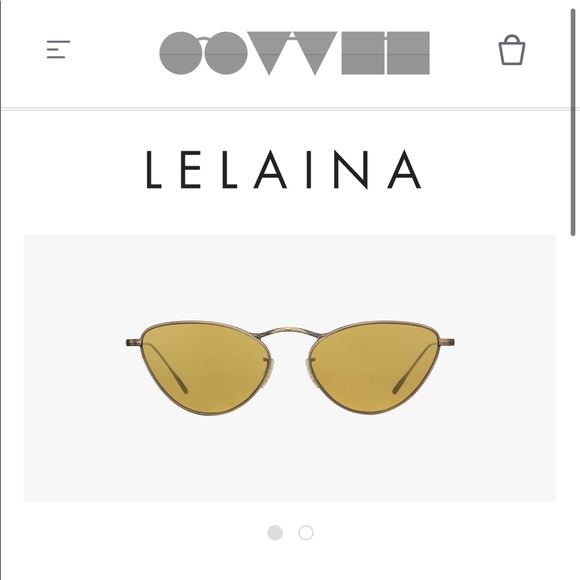Click the twin triangle shapes in the logo
This screenshot has height=580, width=580.
point(292,53)
